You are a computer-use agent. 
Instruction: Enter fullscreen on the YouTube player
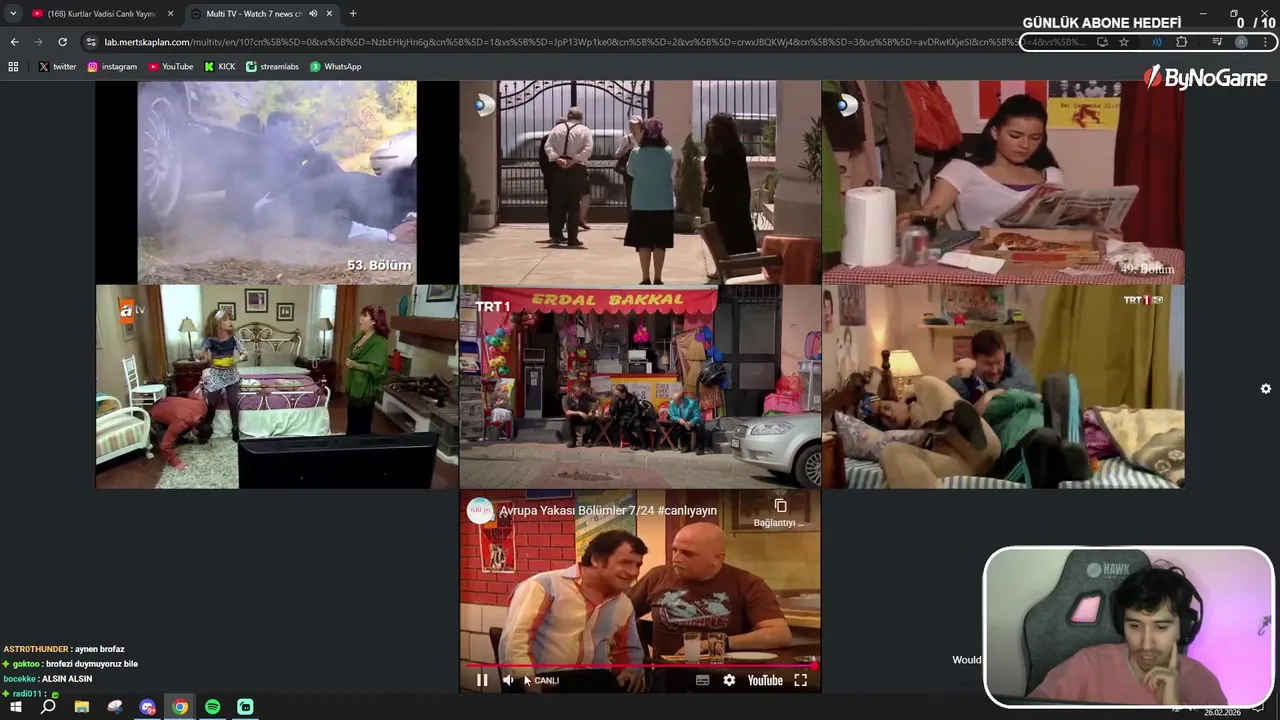pos(800,680)
